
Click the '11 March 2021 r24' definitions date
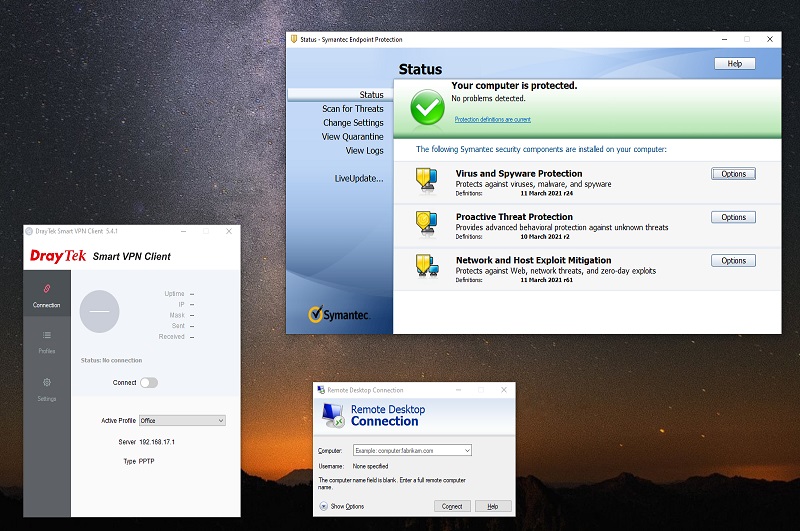pos(546,193)
